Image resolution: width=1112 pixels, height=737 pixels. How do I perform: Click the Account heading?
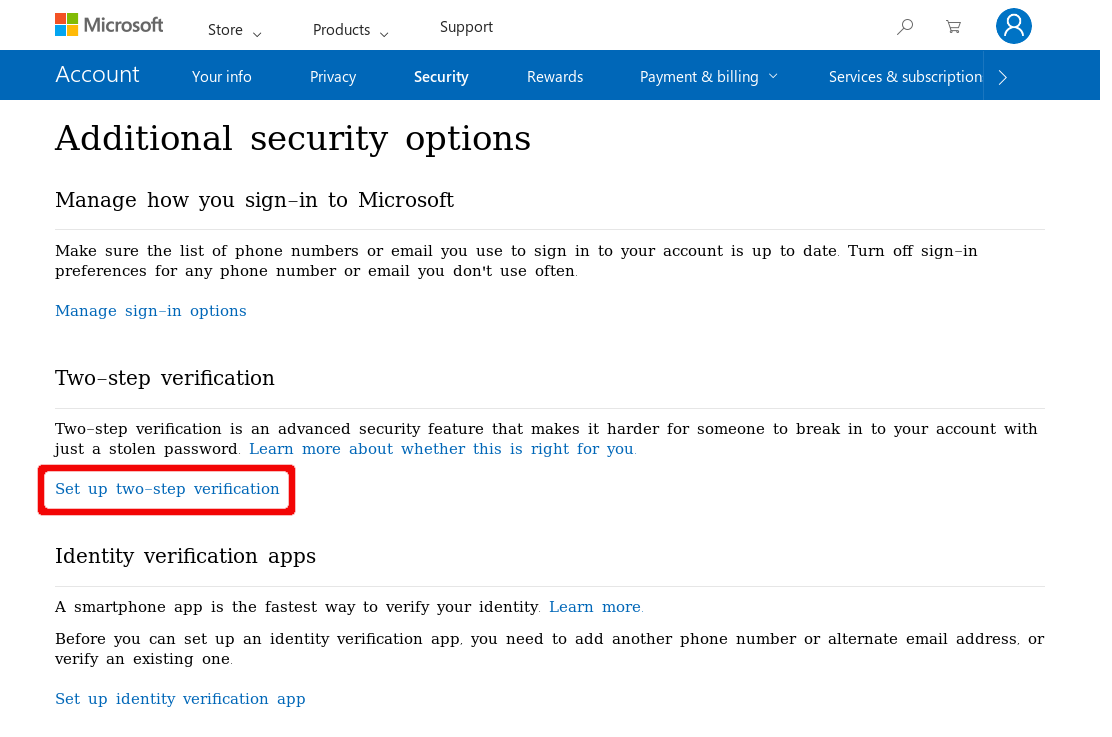pyautogui.click(x=97, y=74)
